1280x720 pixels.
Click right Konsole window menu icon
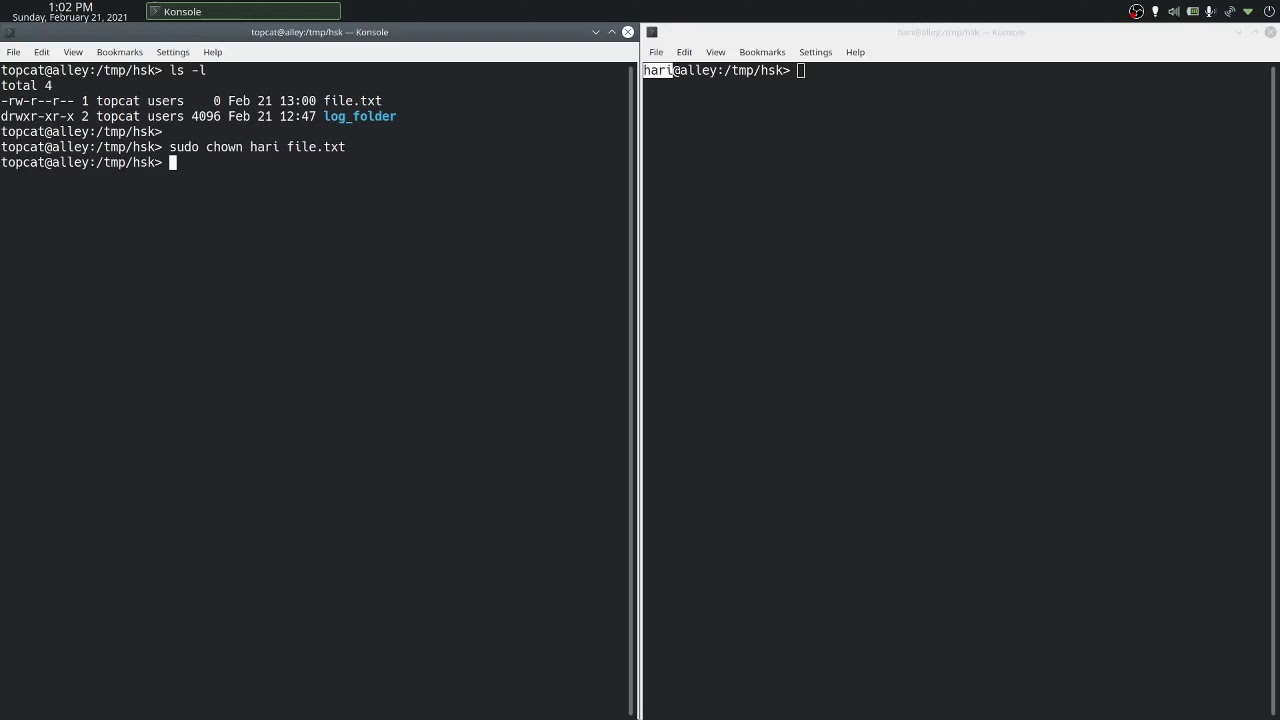652,32
